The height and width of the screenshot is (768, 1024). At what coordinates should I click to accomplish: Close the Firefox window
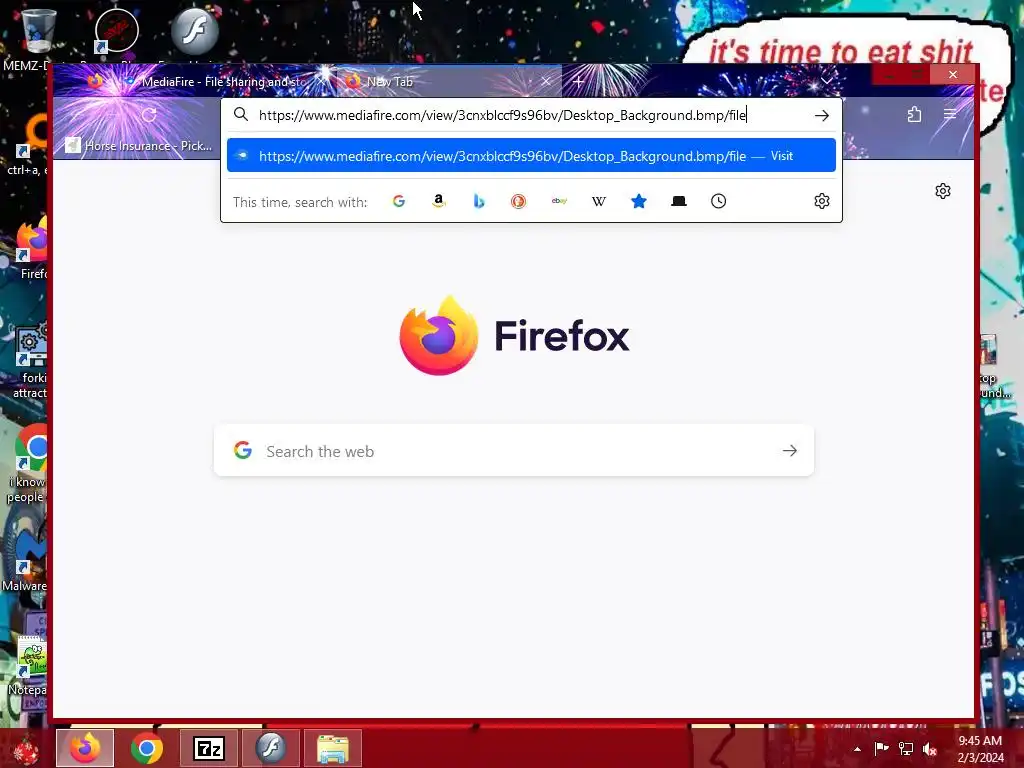[x=953, y=75]
